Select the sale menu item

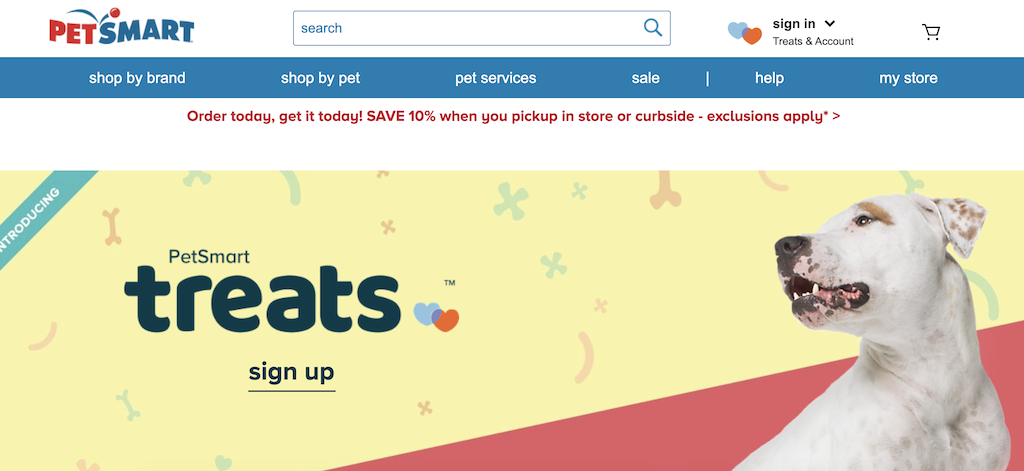(645, 78)
